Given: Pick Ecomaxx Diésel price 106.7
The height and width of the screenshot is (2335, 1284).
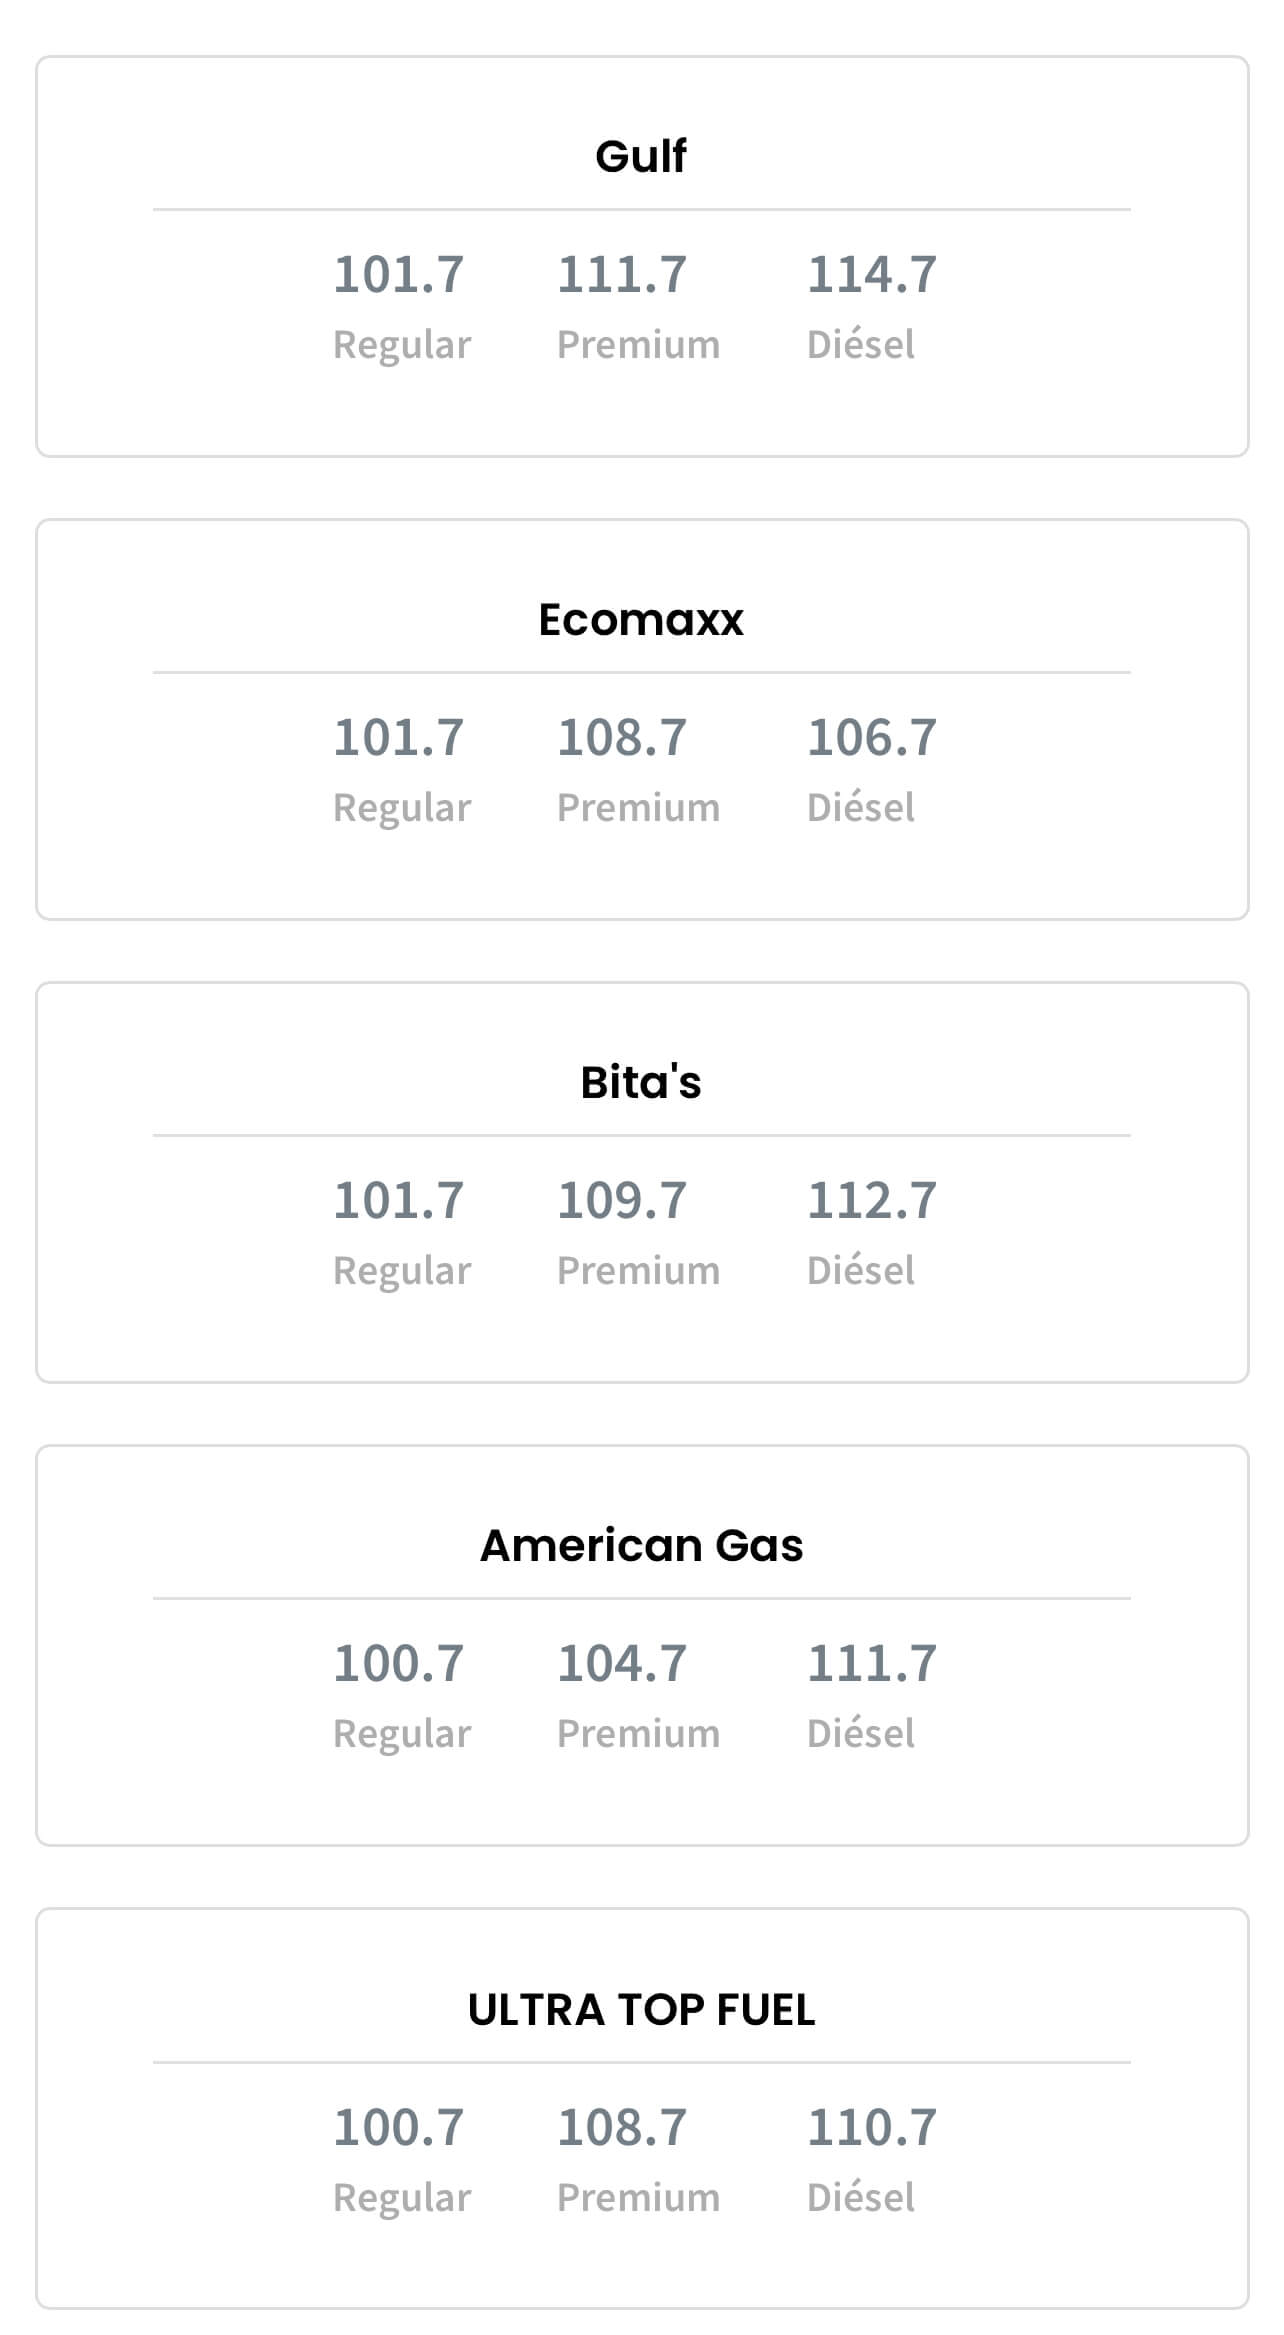Looking at the screenshot, I should 872,738.
